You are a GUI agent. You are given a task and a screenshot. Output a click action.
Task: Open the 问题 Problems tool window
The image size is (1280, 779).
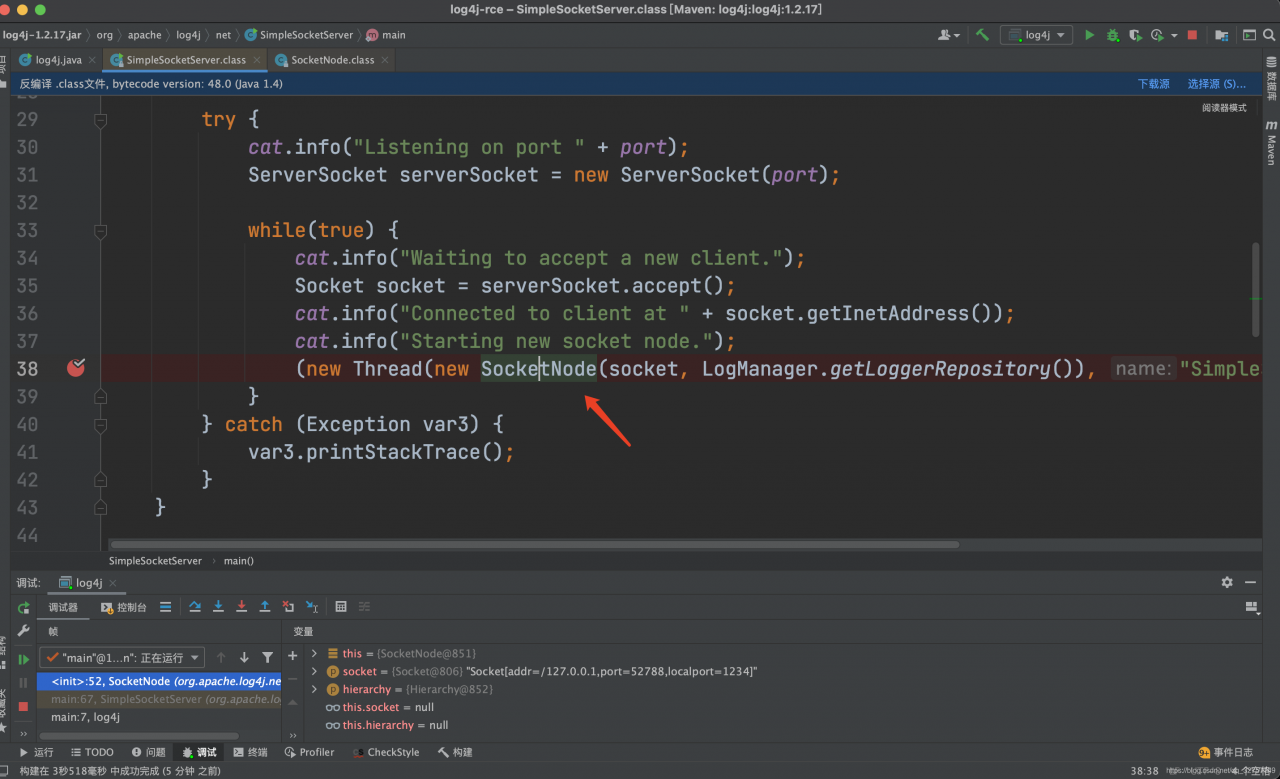click(147, 752)
